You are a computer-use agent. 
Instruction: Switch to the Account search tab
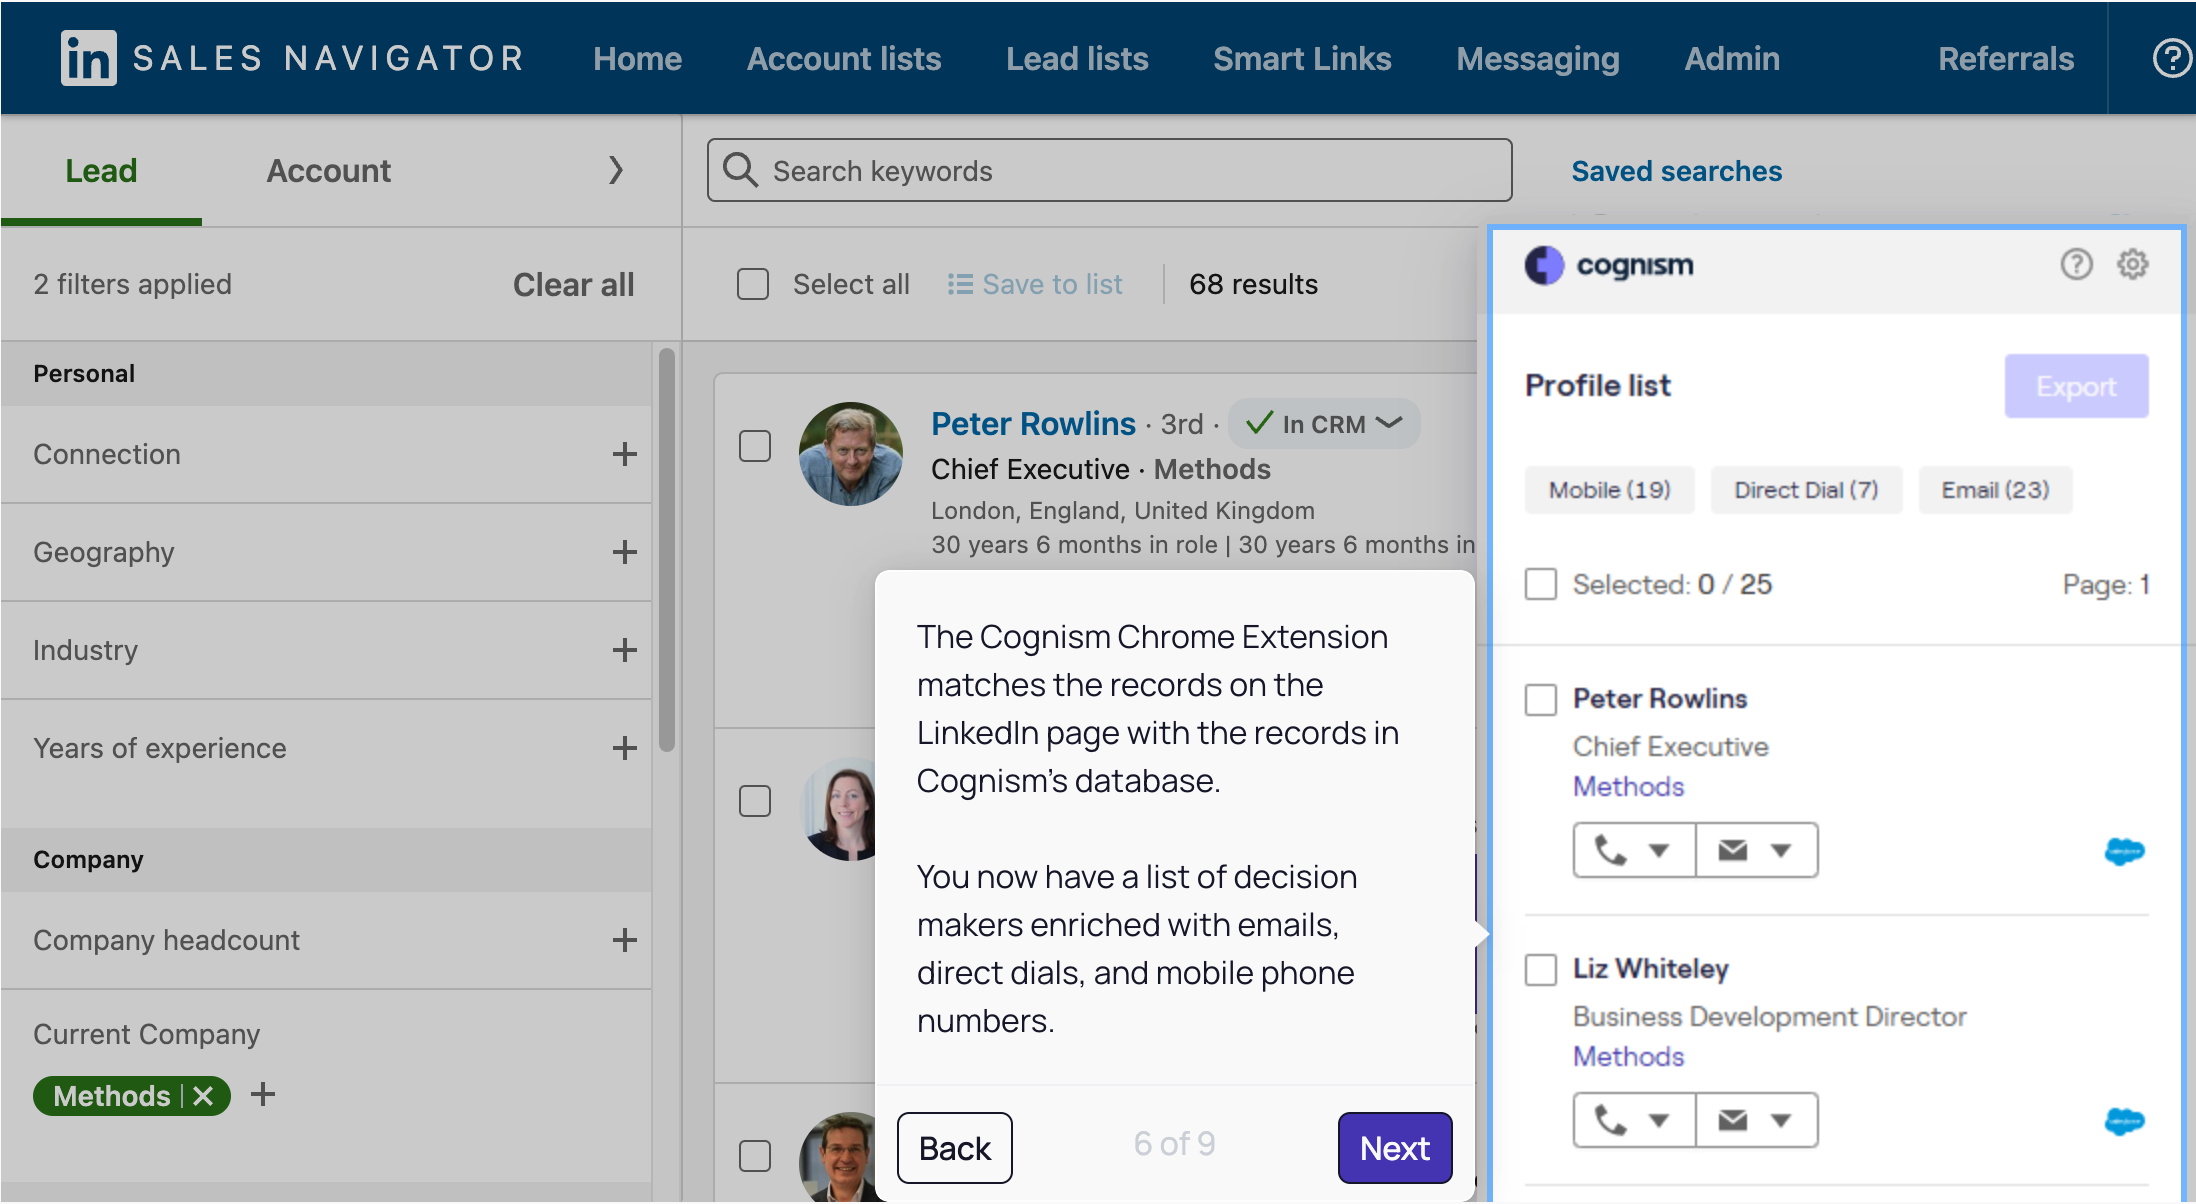point(328,171)
